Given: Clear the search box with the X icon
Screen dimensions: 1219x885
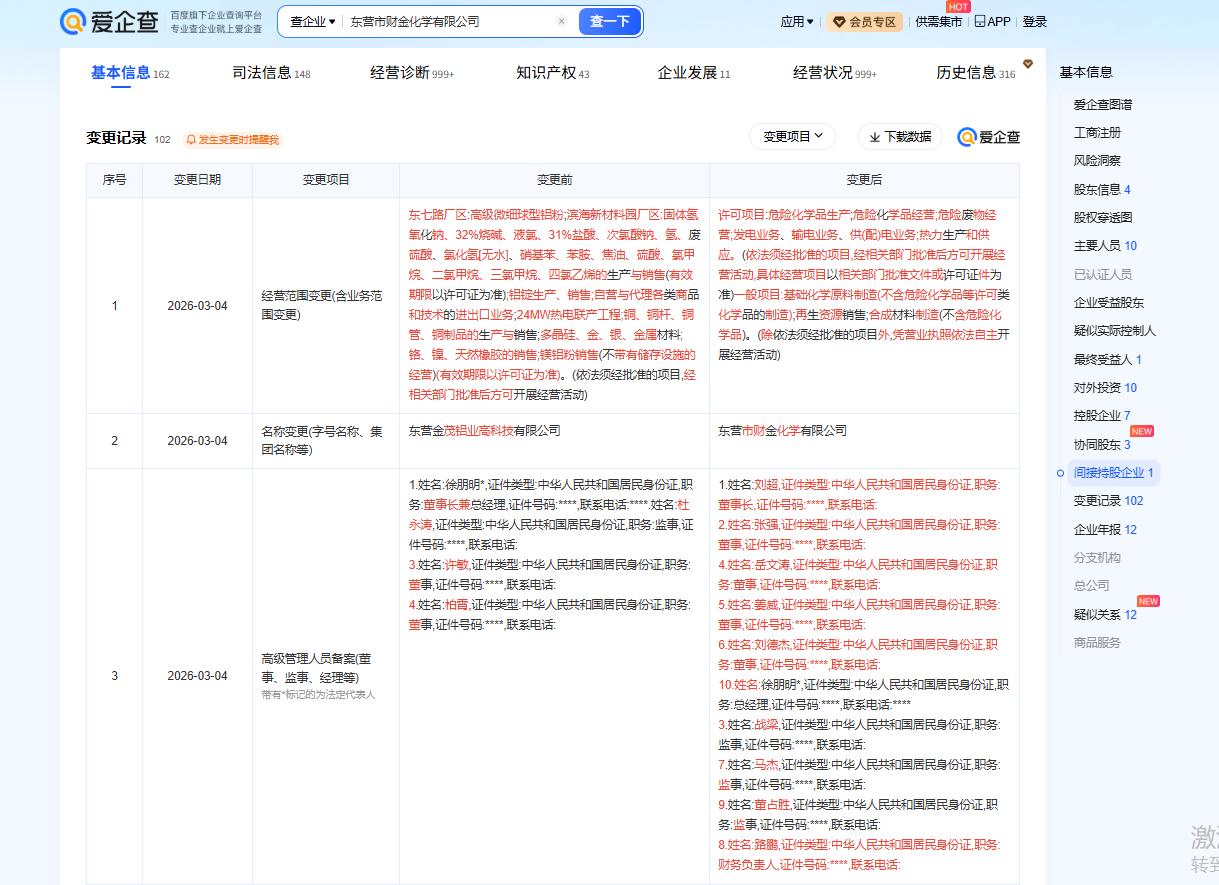Looking at the screenshot, I should [561, 21].
